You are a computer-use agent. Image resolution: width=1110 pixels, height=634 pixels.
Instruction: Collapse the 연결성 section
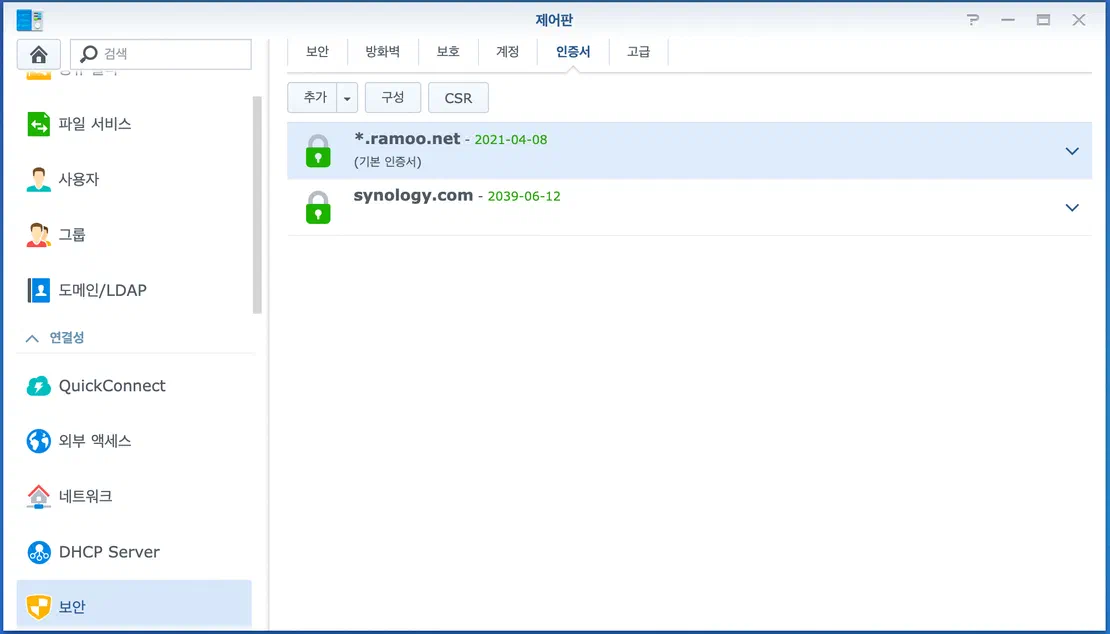point(32,338)
